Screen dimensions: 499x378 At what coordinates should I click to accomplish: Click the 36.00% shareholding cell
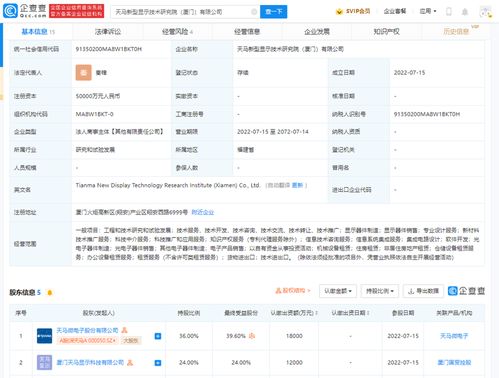tap(189, 336)
